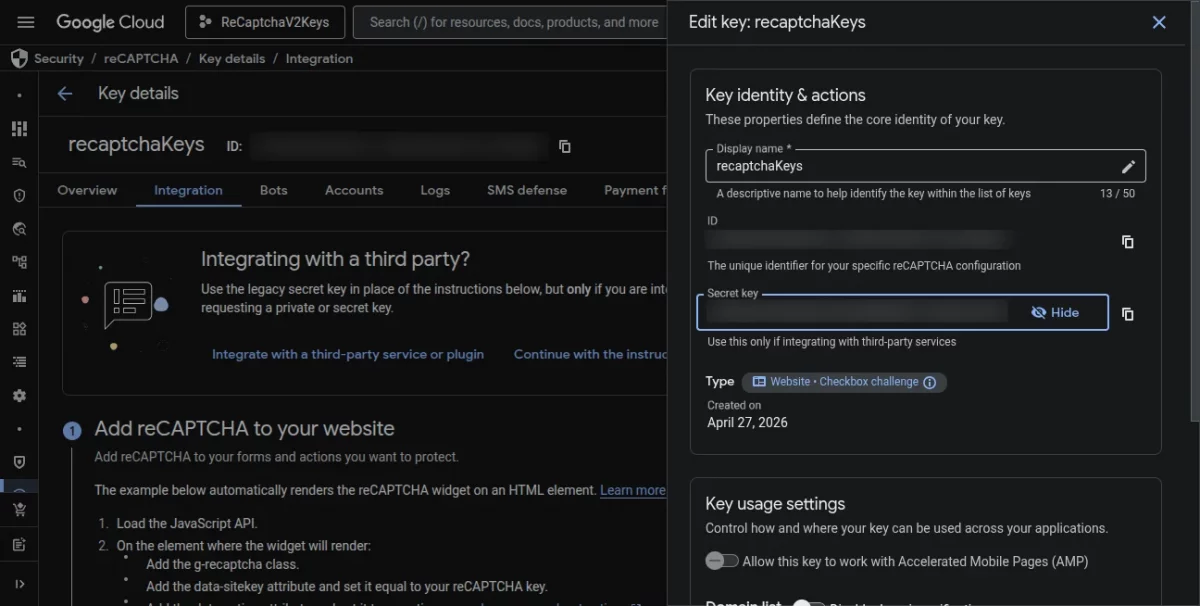Click the Key identity & actions heading
This screenshot has width=1200, height=606.
[x=785, y=95]
